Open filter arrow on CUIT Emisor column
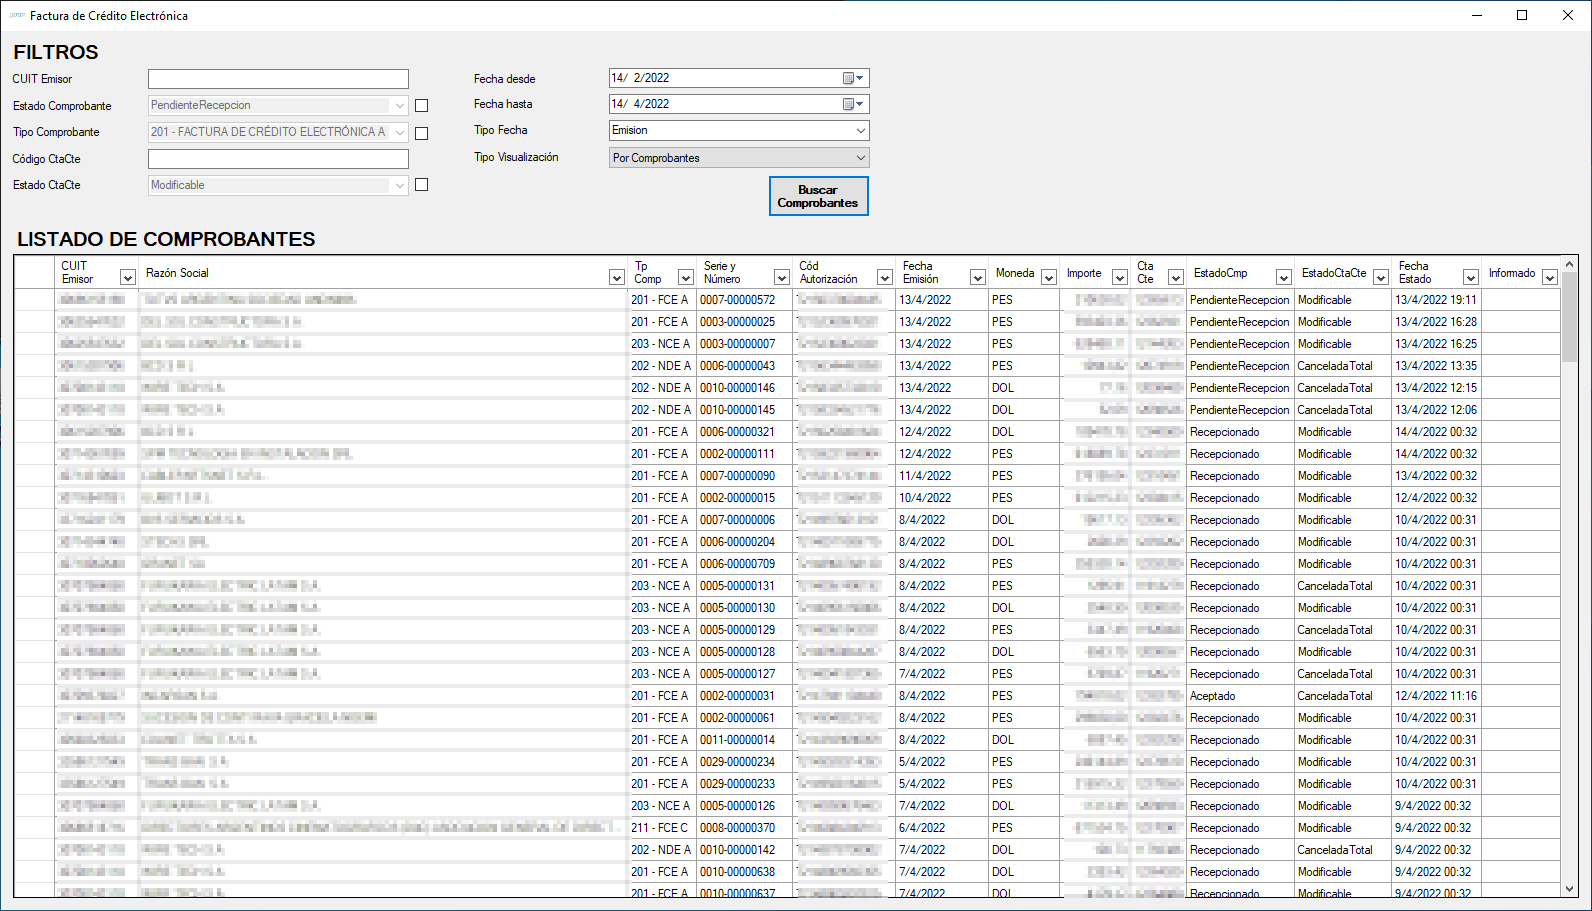 127,278
